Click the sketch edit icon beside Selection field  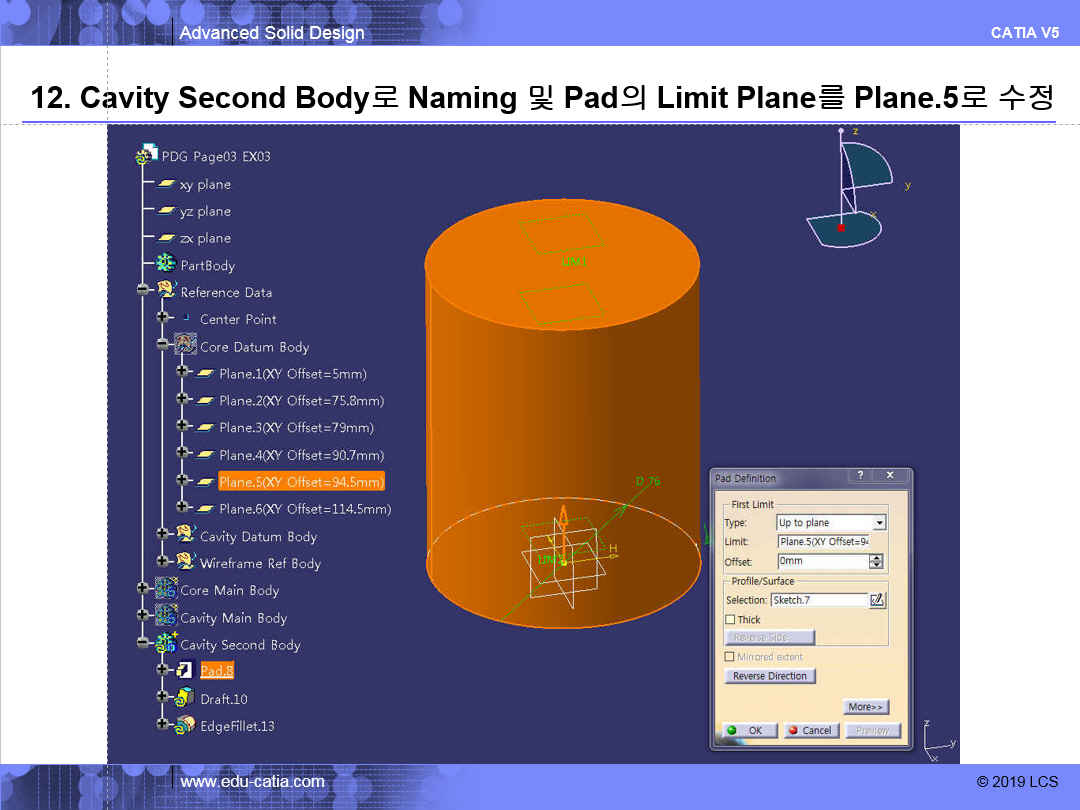877,600
